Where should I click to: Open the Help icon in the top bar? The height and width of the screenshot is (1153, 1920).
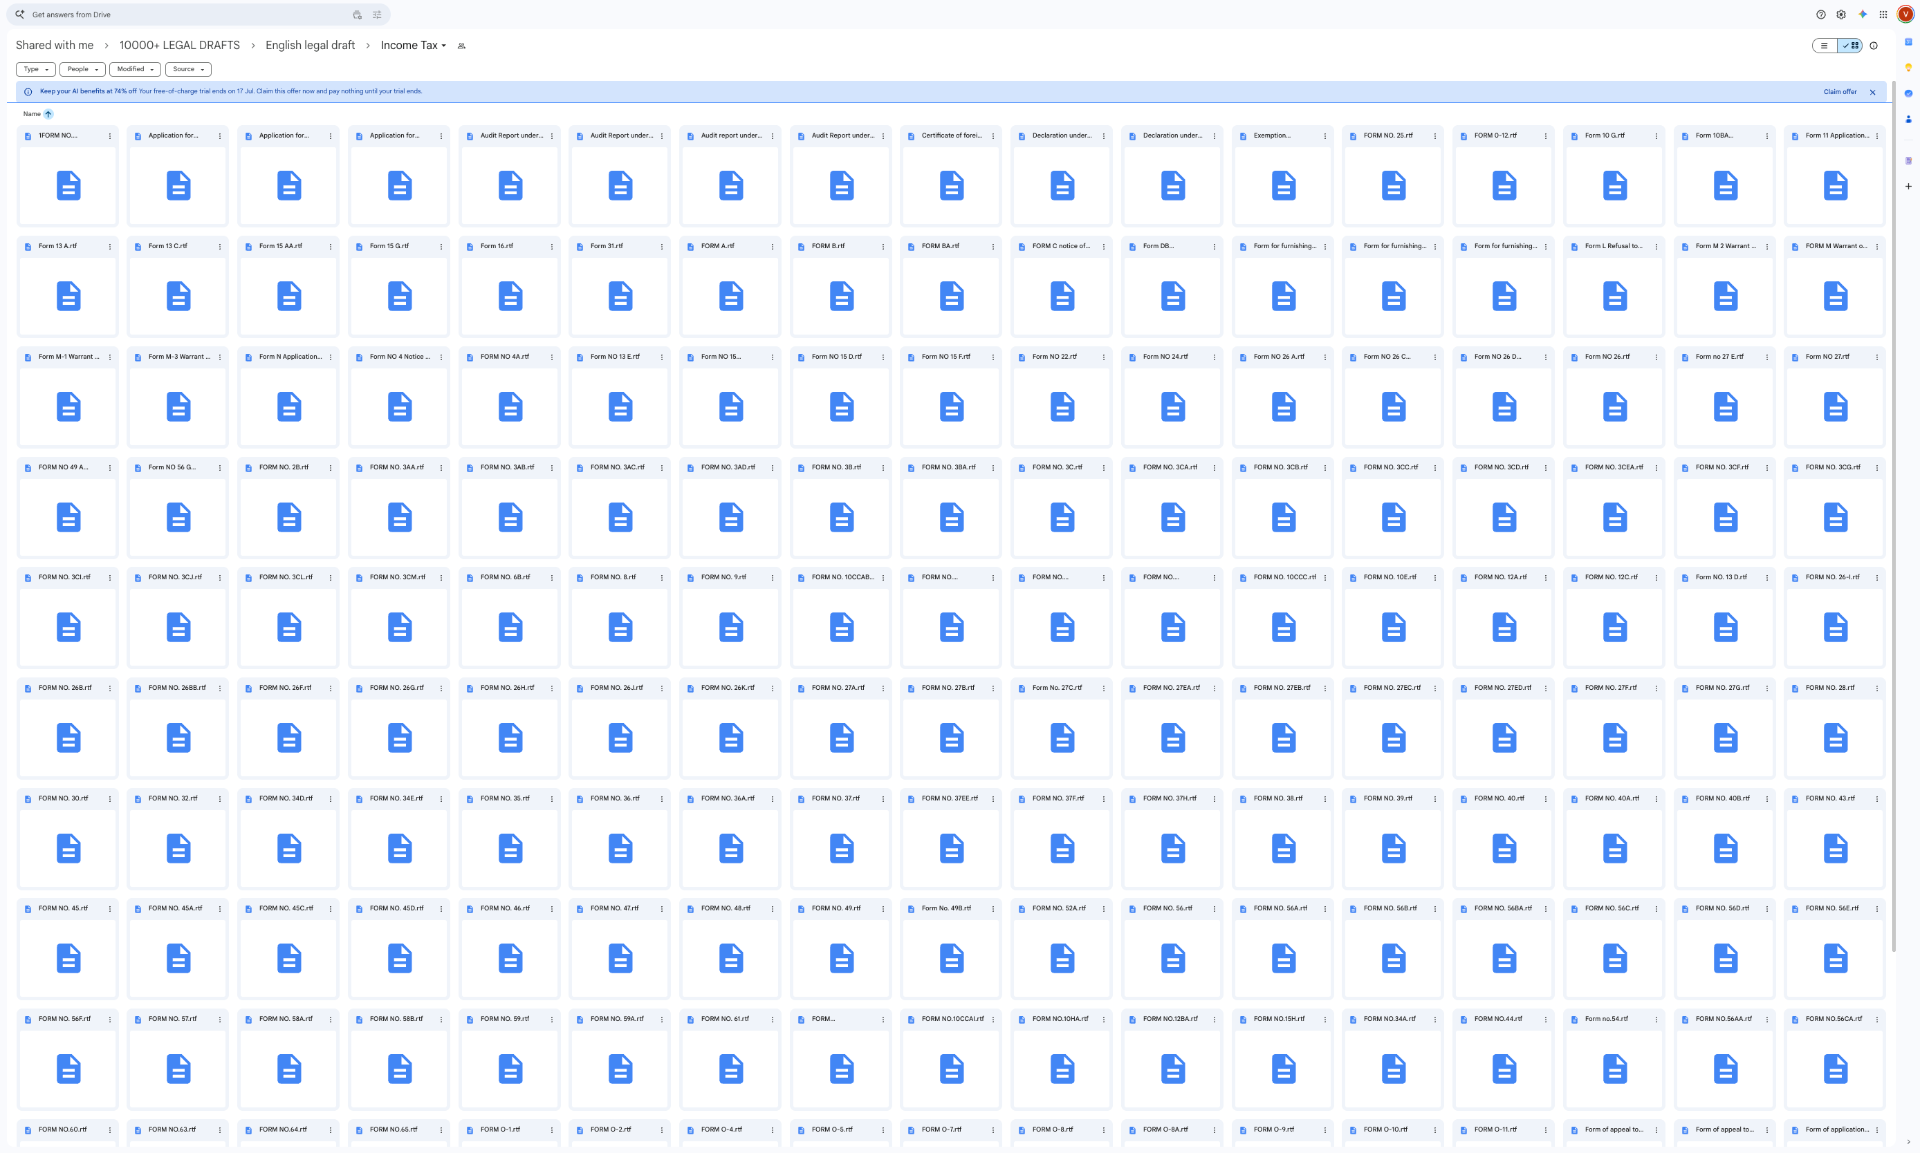1821,15
